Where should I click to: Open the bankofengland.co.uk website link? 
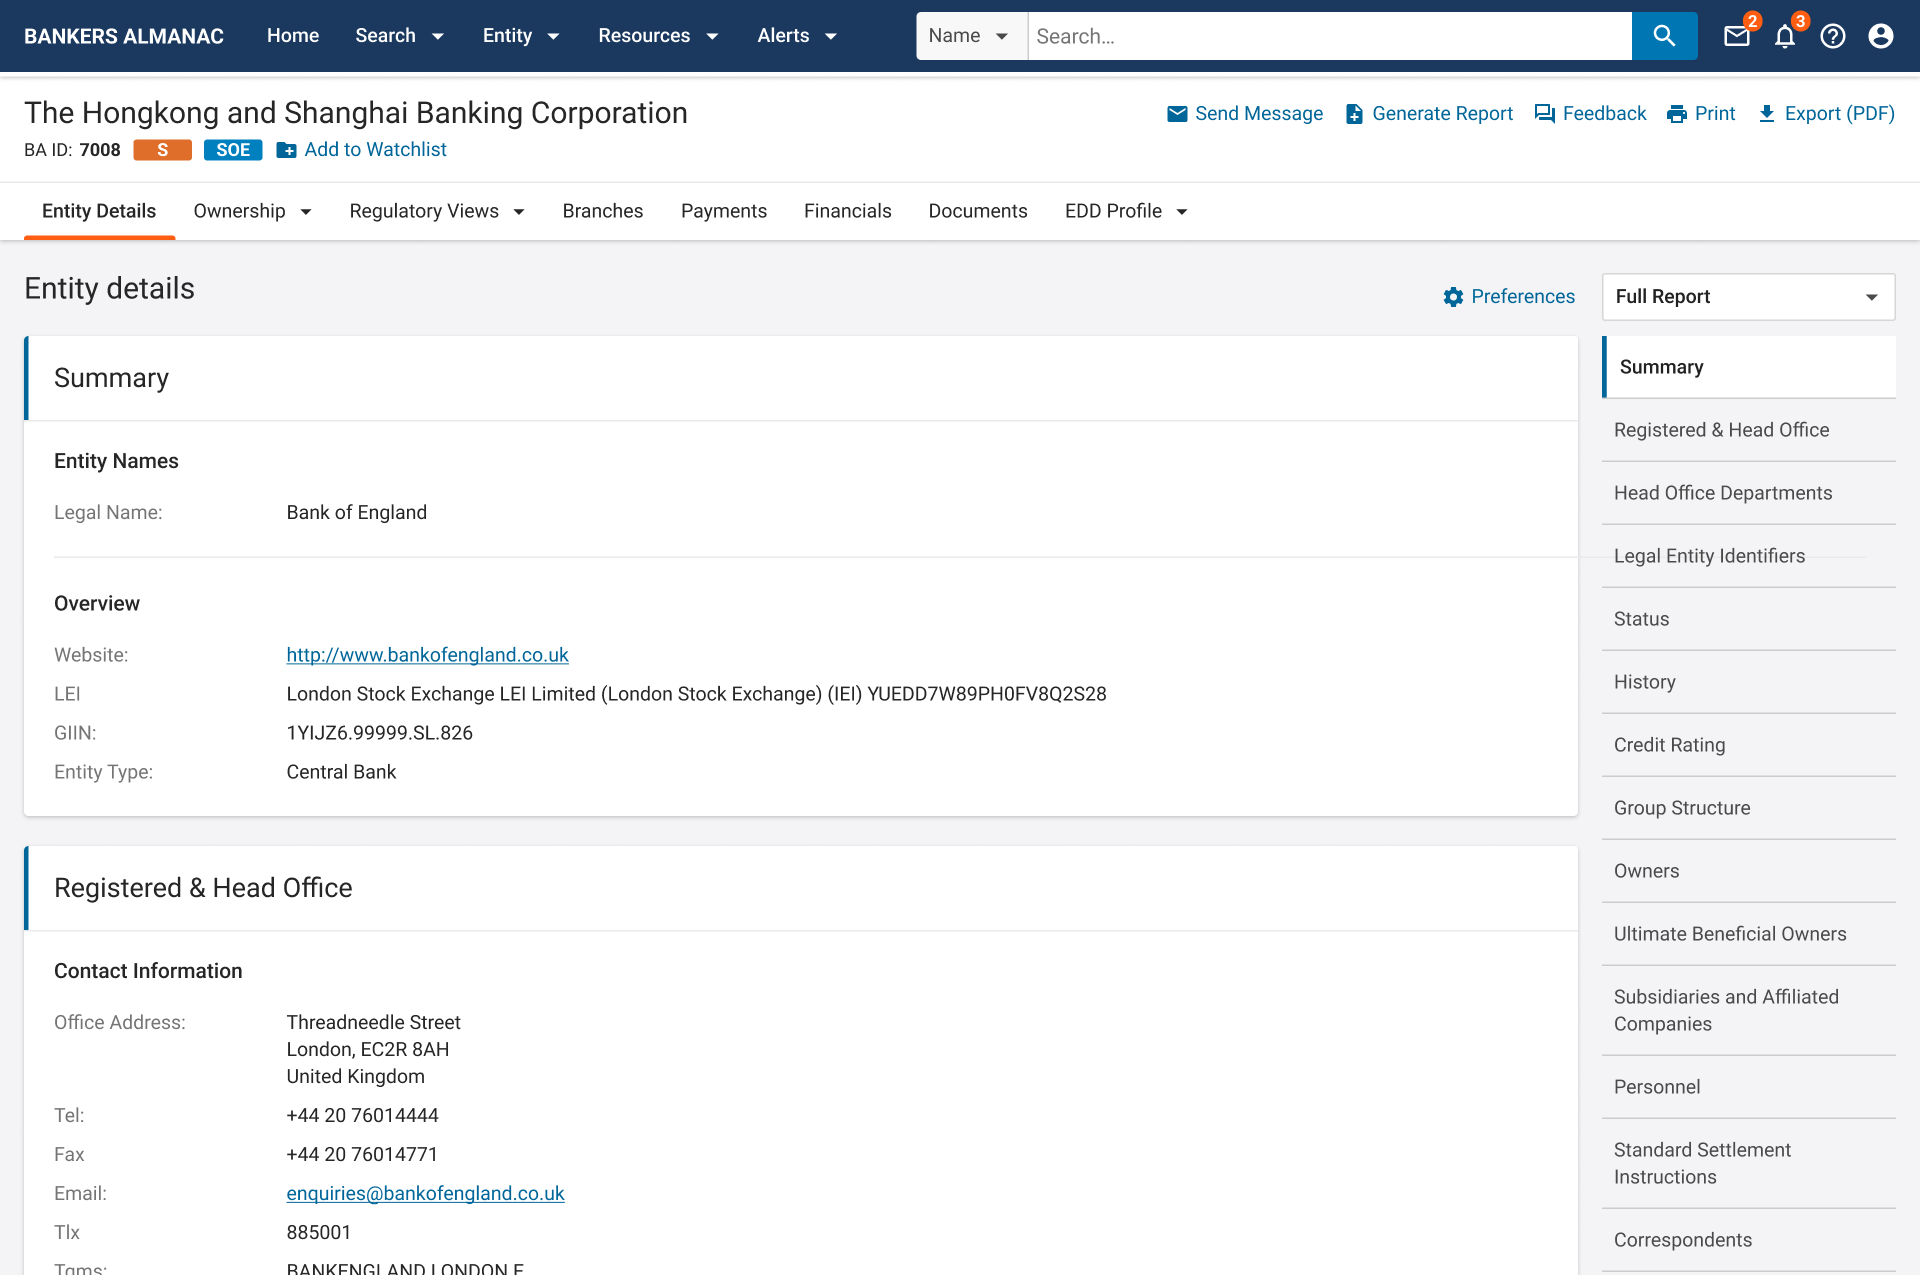(x=427, y=655)
